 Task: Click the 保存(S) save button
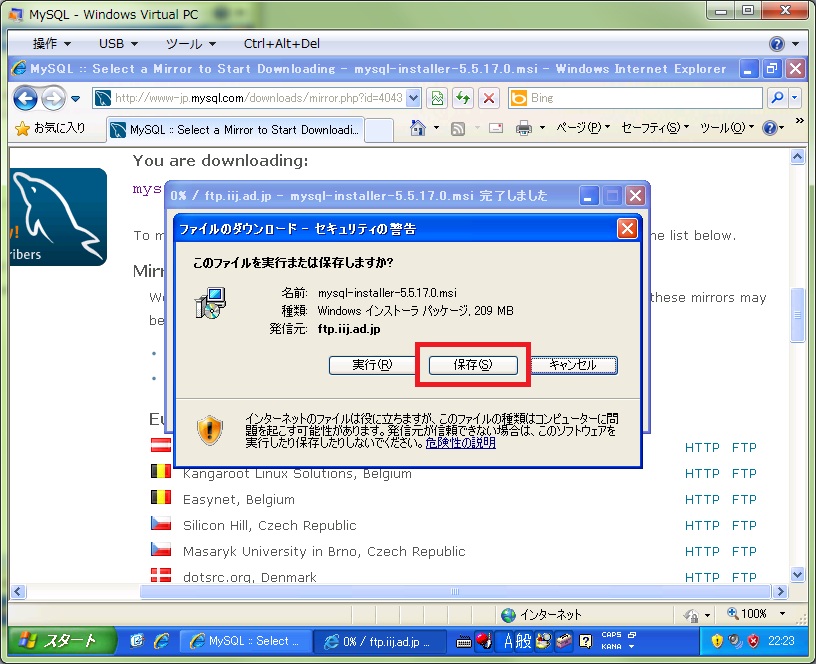[473, 365]
